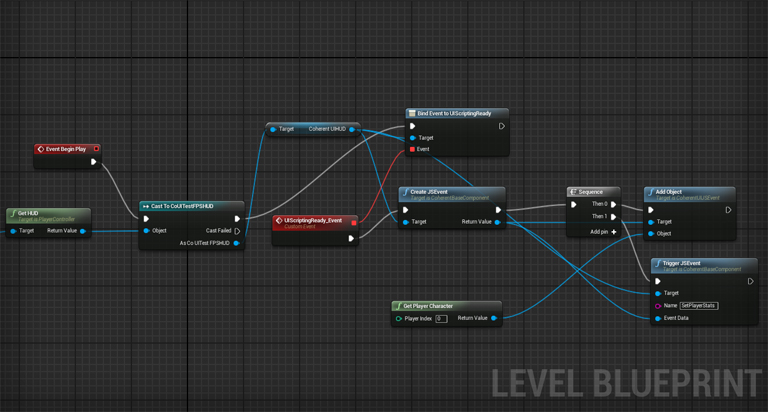Click the Cast Failed execution pin

click(237, 231)
